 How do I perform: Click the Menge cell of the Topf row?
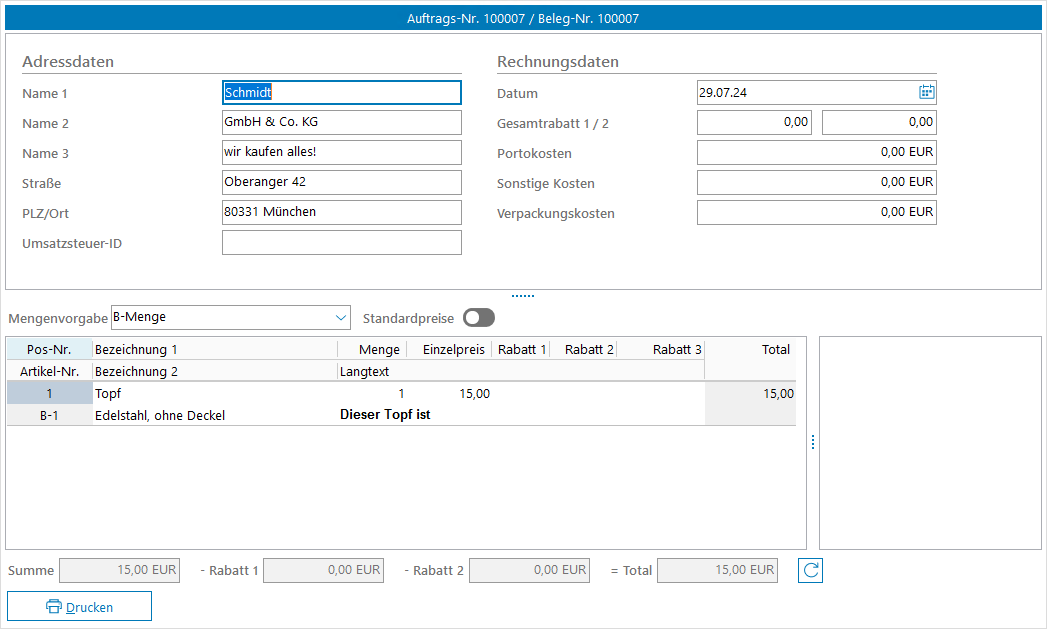[374, 394]
